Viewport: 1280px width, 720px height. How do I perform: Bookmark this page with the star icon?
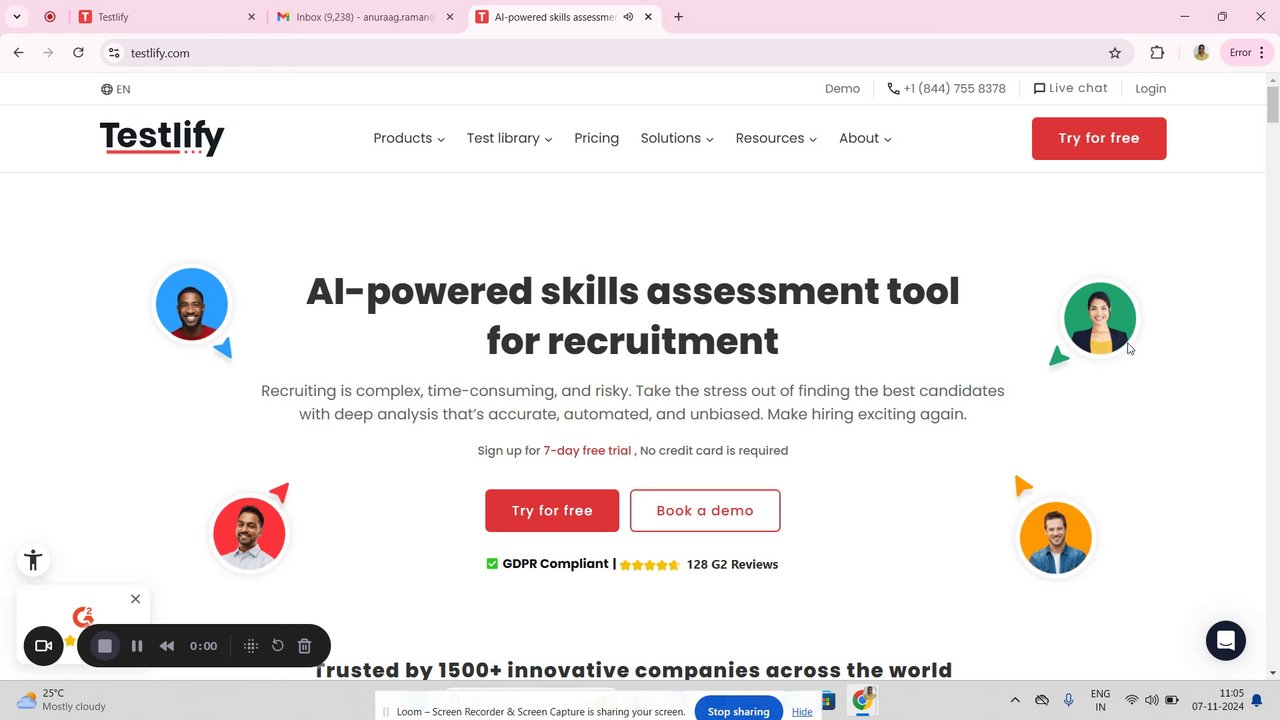1115,53
